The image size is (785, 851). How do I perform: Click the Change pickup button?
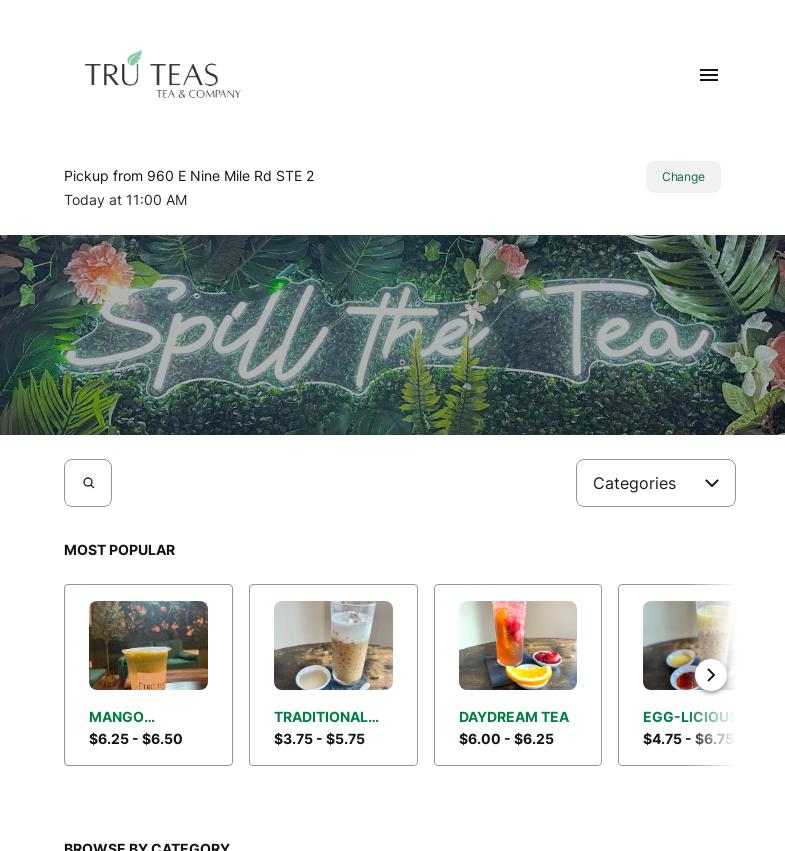coord(683,177)
